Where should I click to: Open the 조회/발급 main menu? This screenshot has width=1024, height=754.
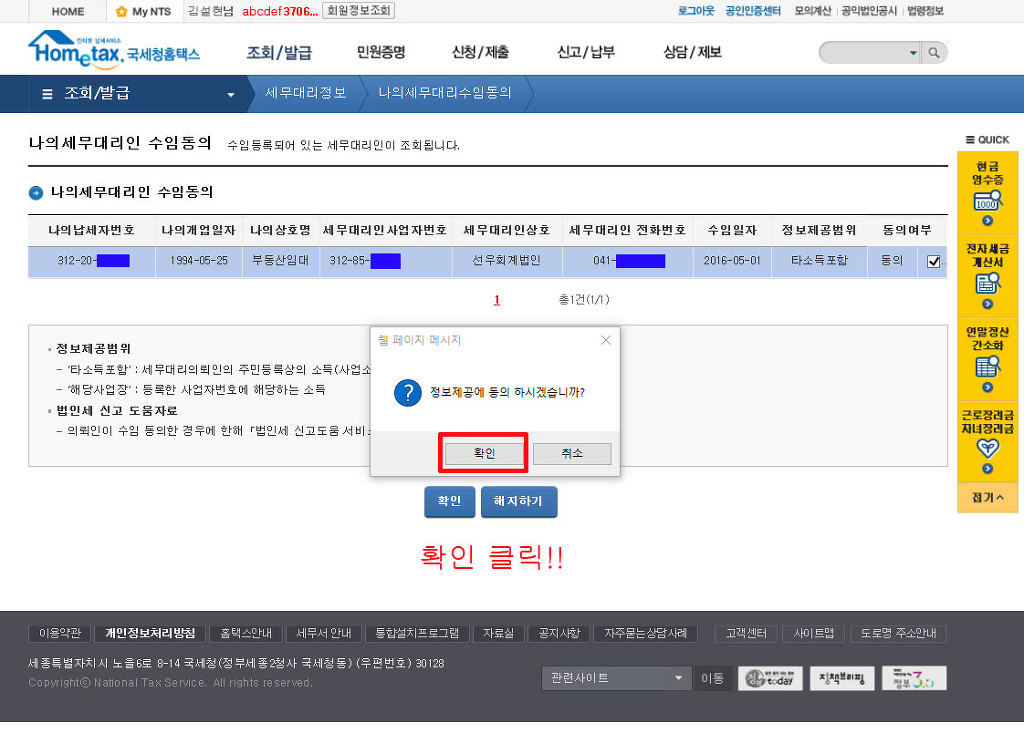pyautogui.click(x=279, y=52)
